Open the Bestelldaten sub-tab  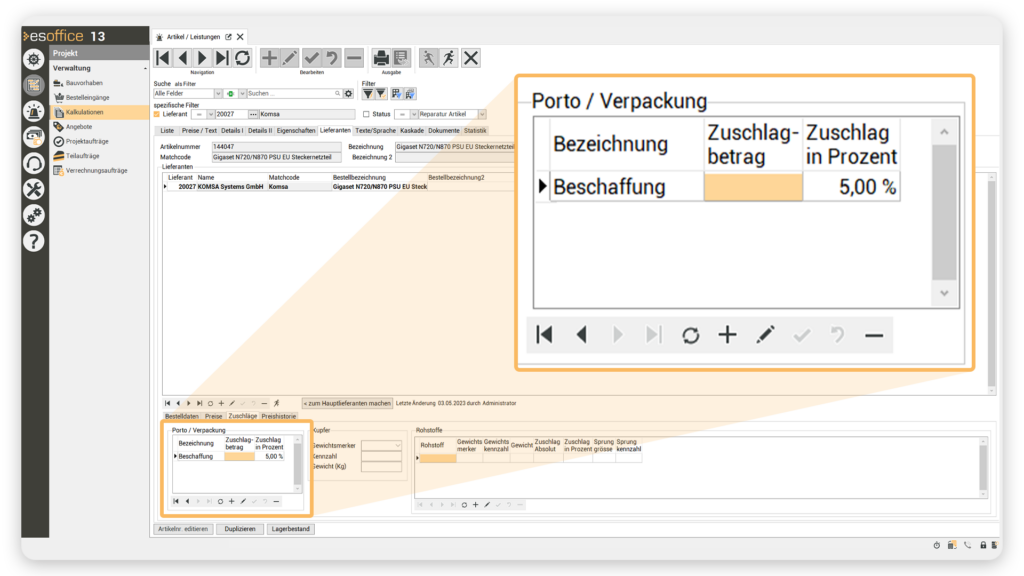[x=182, y=416]
